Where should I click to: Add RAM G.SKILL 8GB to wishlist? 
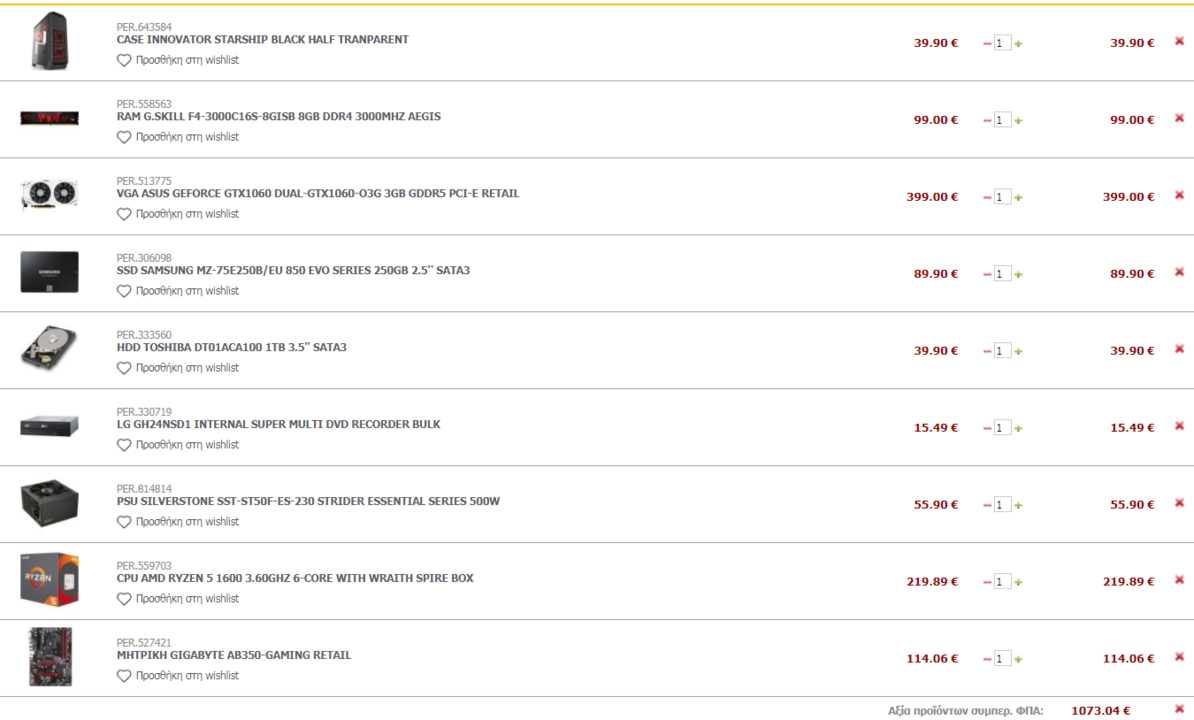coord(177,137)
